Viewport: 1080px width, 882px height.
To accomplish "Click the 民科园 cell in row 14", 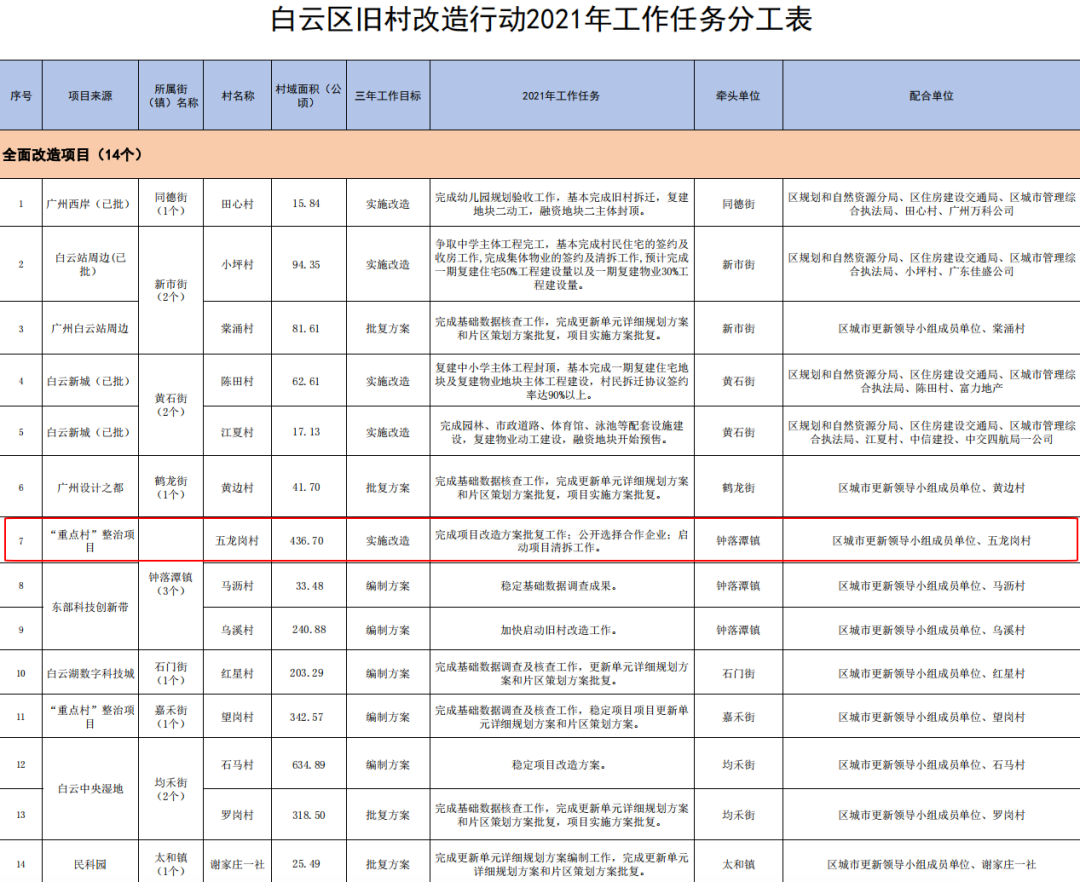I will click(89, 863).
